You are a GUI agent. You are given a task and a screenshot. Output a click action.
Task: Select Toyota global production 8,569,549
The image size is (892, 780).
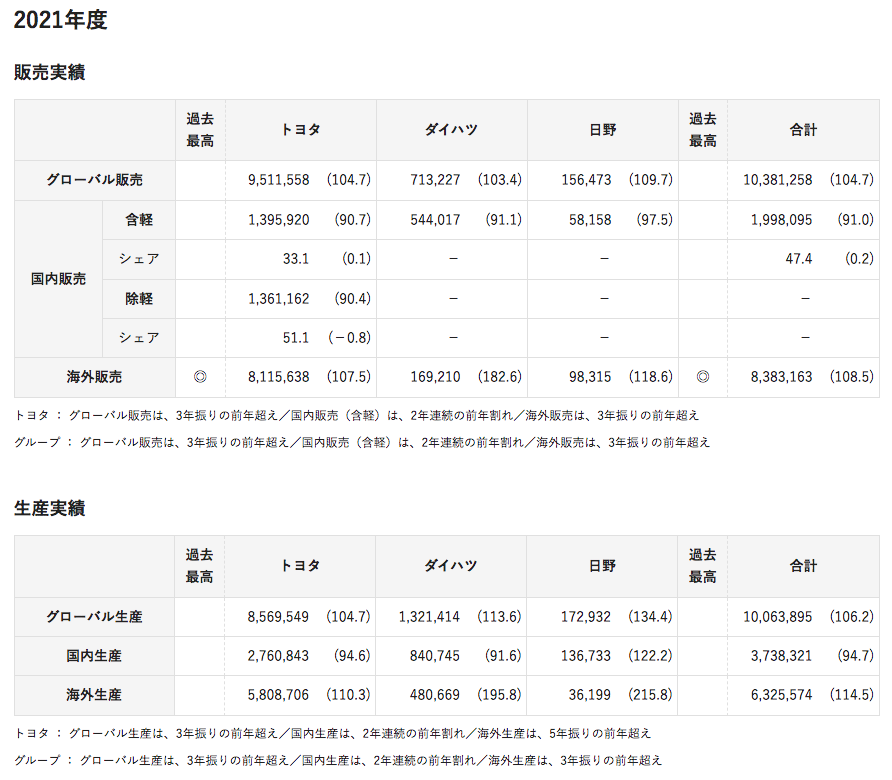point(278,617)
